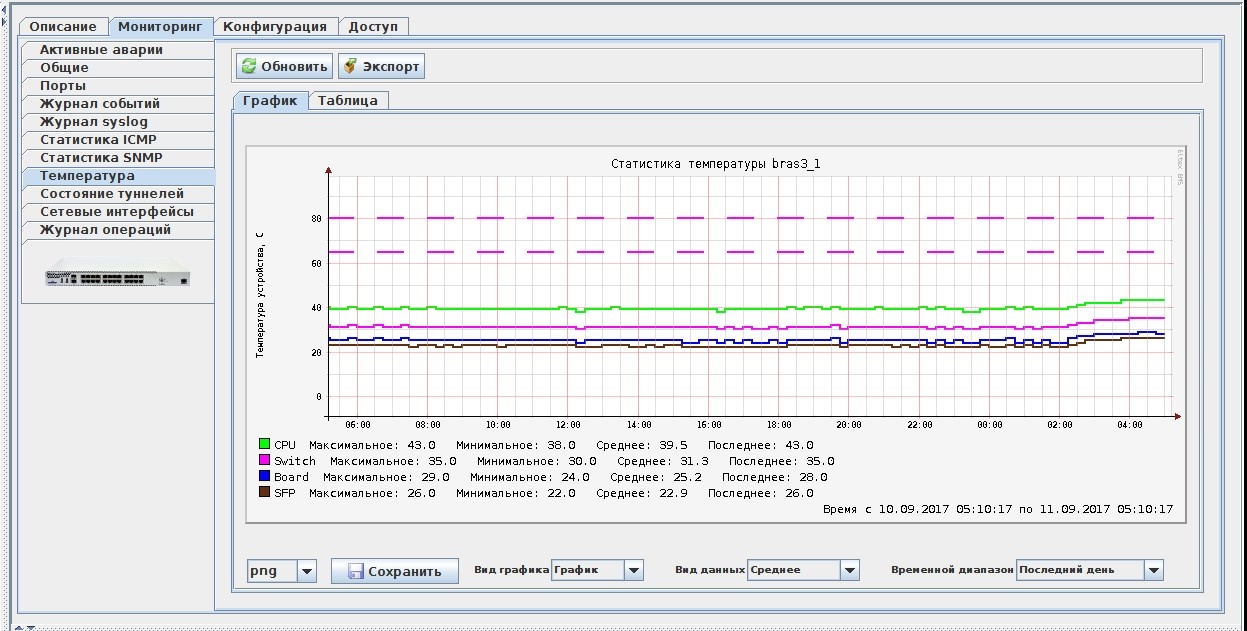The image size is (1247, 631).
Task: Open the Доступ tab
Action: pyautogui.click(x=374, y=27)
